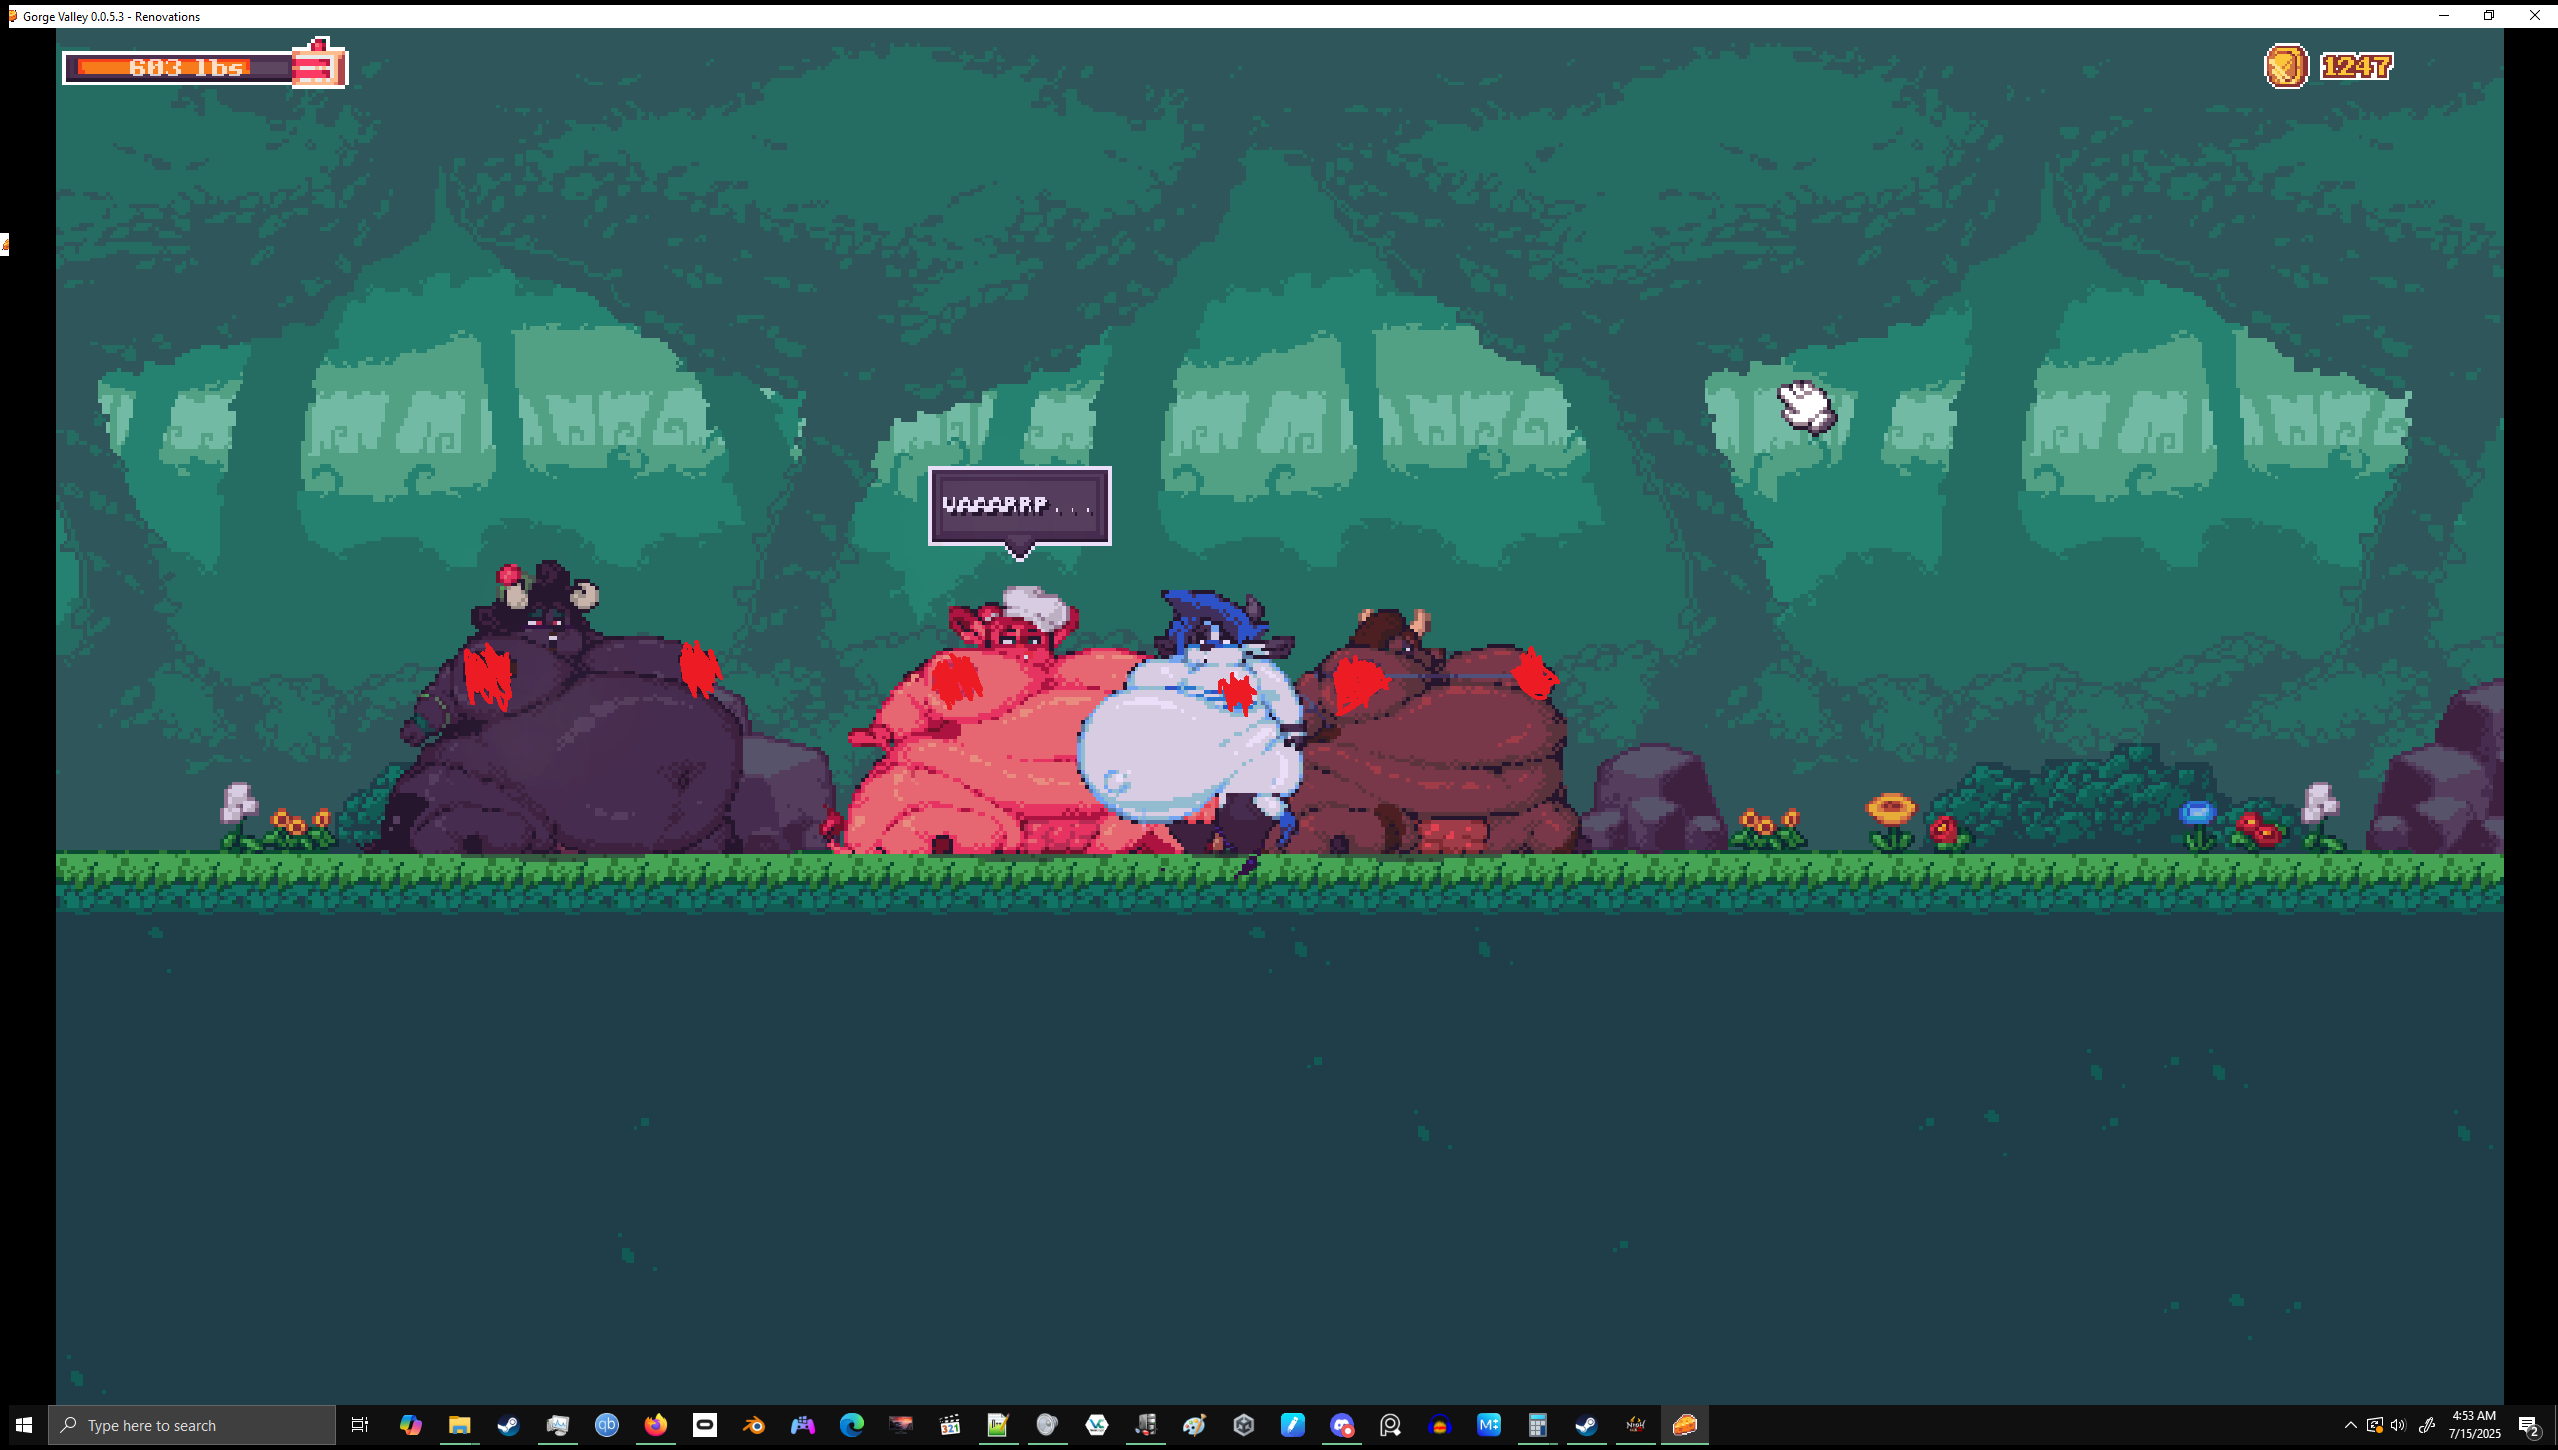This screenshot has width=2558, height=1450.
Task: Open the magnifier-person taskbar icon
Action: point(1390,1425)
